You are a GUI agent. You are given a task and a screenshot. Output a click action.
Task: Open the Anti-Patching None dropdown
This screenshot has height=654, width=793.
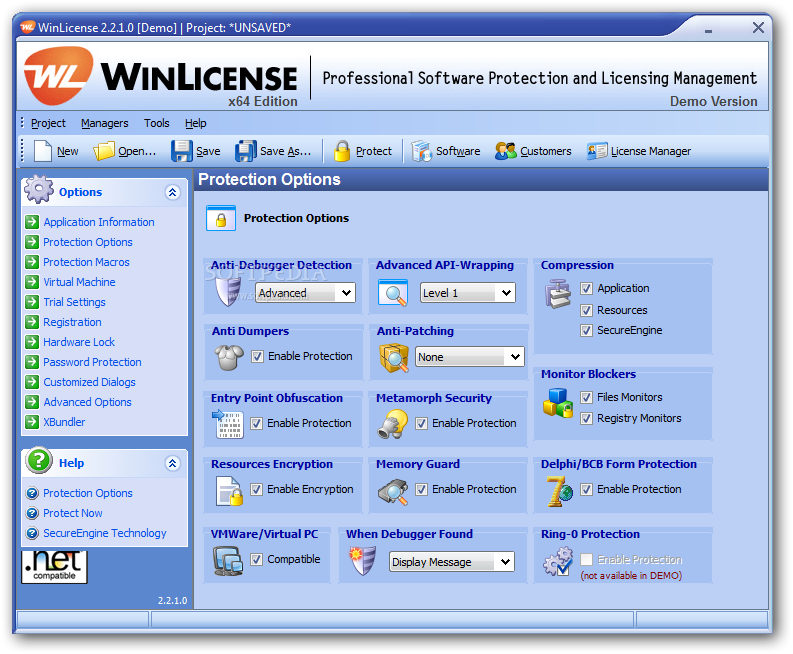470,357
